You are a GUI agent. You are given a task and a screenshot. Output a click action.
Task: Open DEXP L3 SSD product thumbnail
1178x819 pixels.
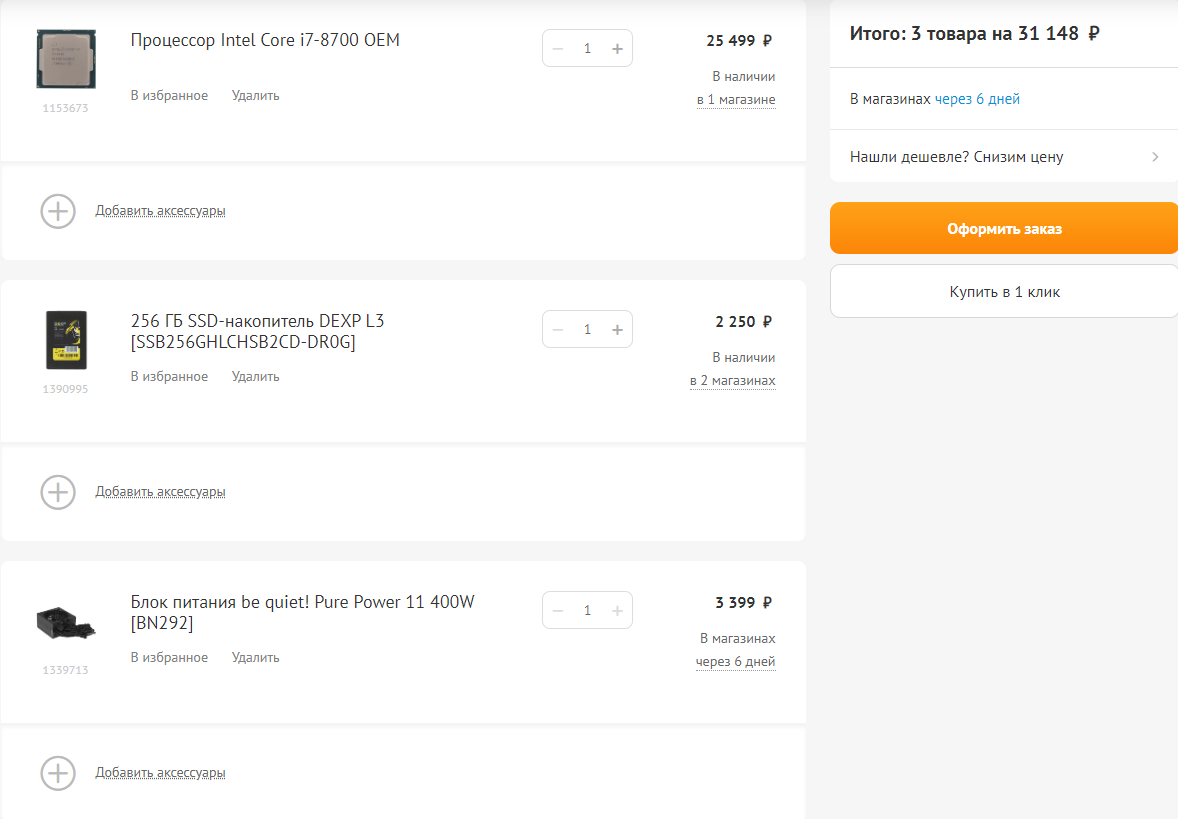tap(66, 340)
